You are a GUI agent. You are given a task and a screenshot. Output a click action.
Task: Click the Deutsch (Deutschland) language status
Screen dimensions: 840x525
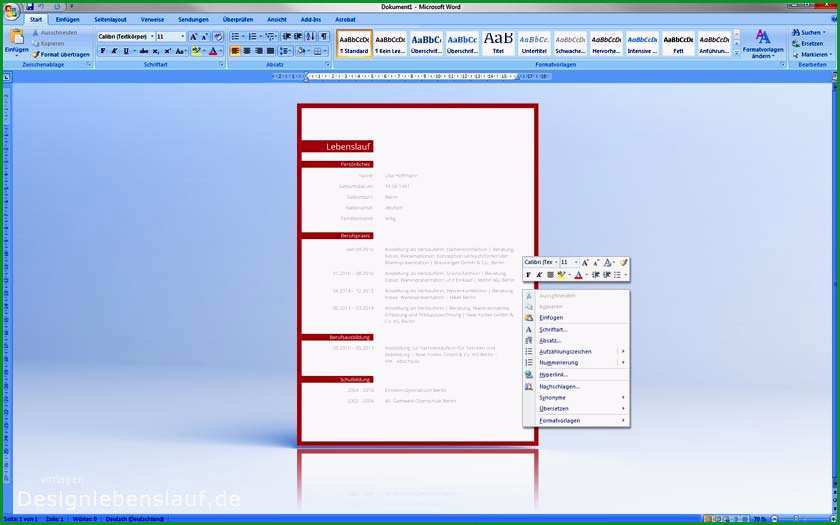coord(134,519)
